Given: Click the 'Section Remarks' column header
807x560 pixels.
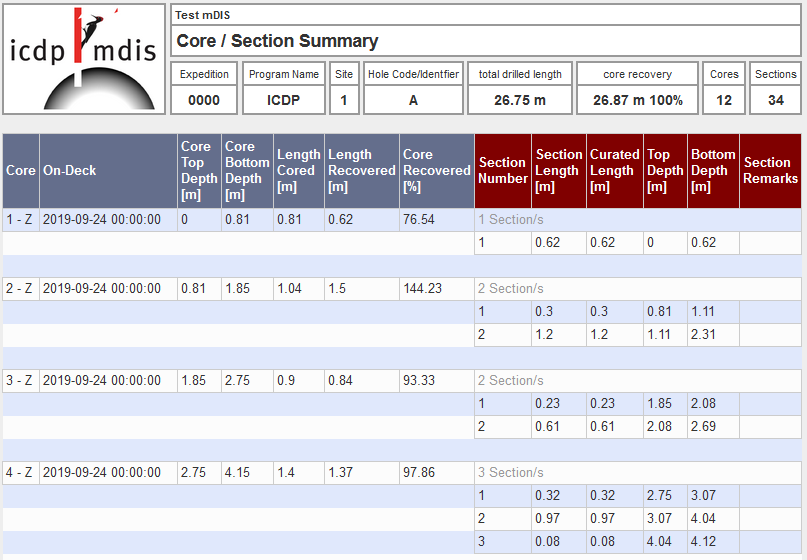Looking at the screenshot, I should [x=770, y=171].
